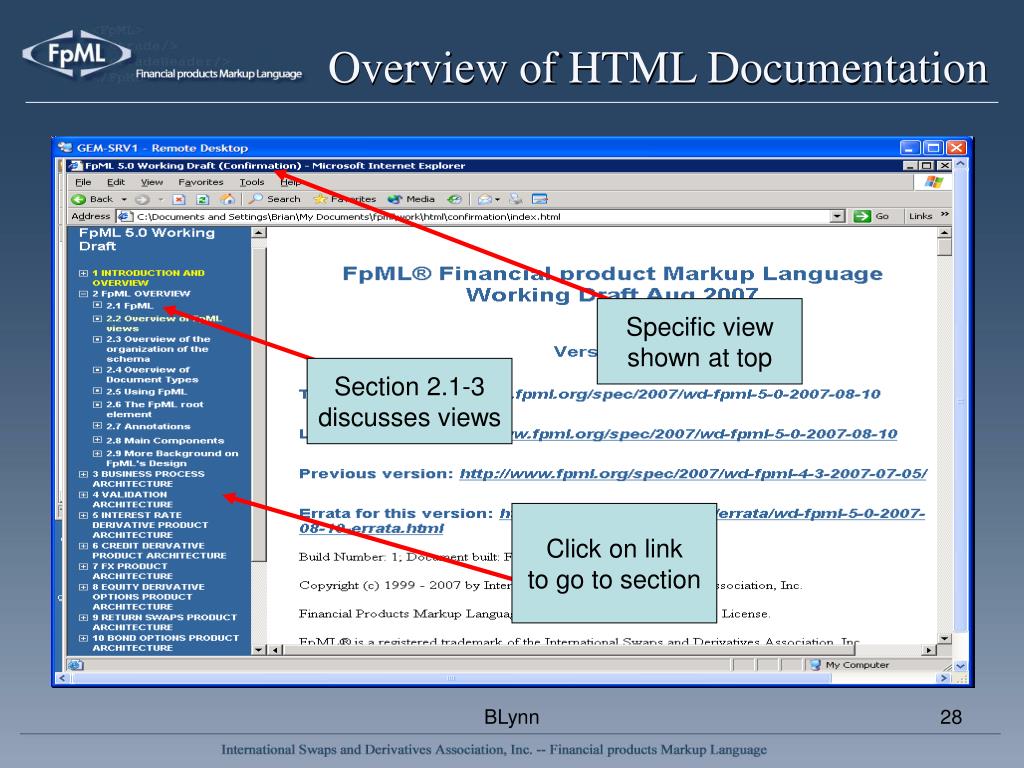Go to the Home page icon

pyautogui.click(x=227, y=199)
